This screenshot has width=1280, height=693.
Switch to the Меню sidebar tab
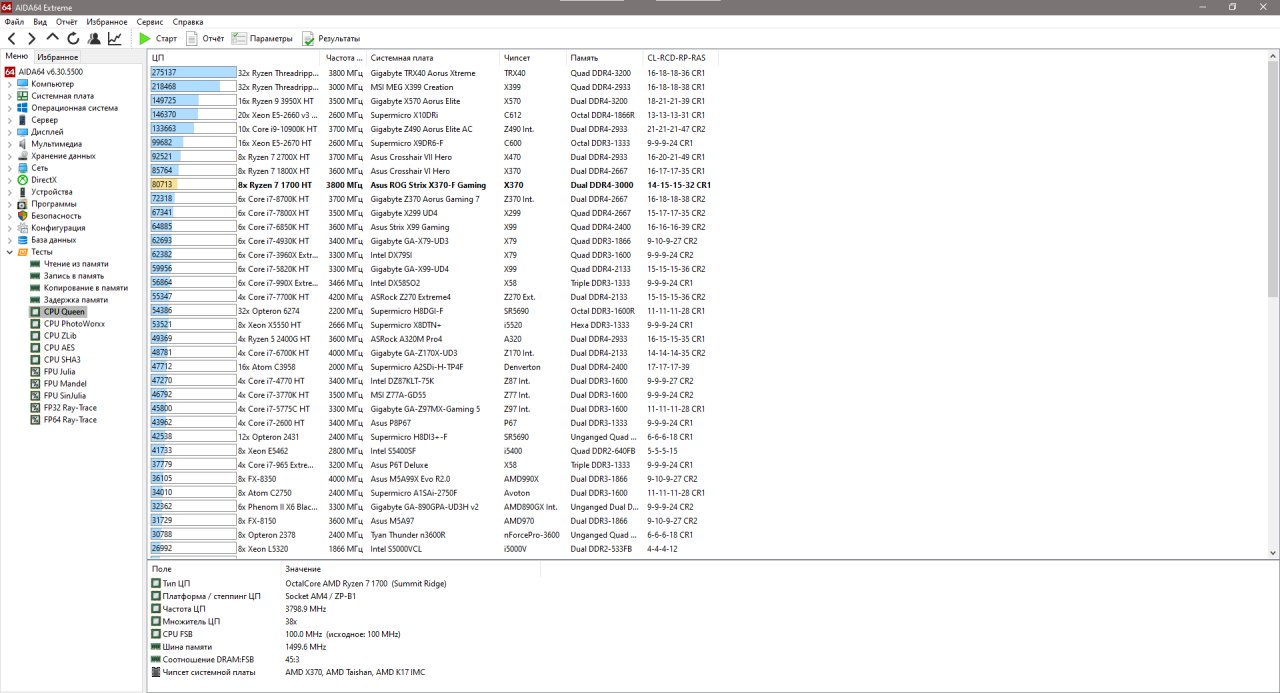tap(17, 57)
